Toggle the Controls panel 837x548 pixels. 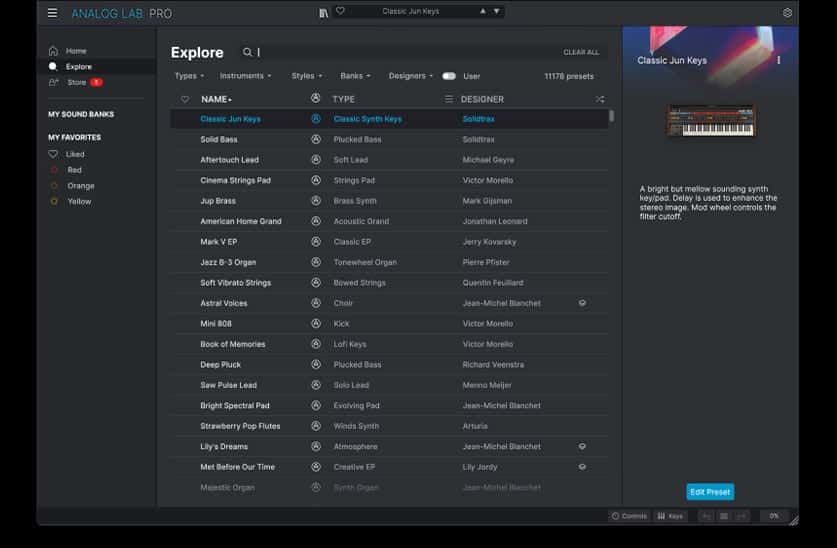click(x=629, y=516)
